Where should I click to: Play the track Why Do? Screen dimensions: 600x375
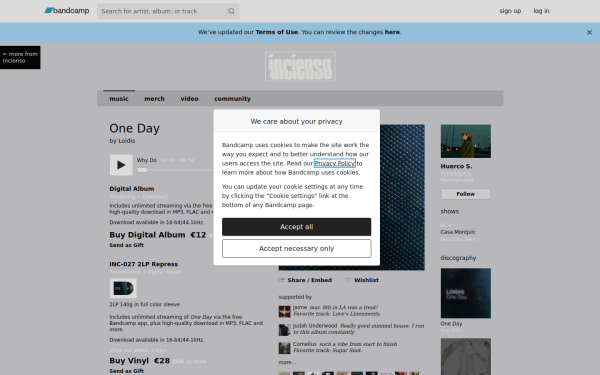point(121,165)
